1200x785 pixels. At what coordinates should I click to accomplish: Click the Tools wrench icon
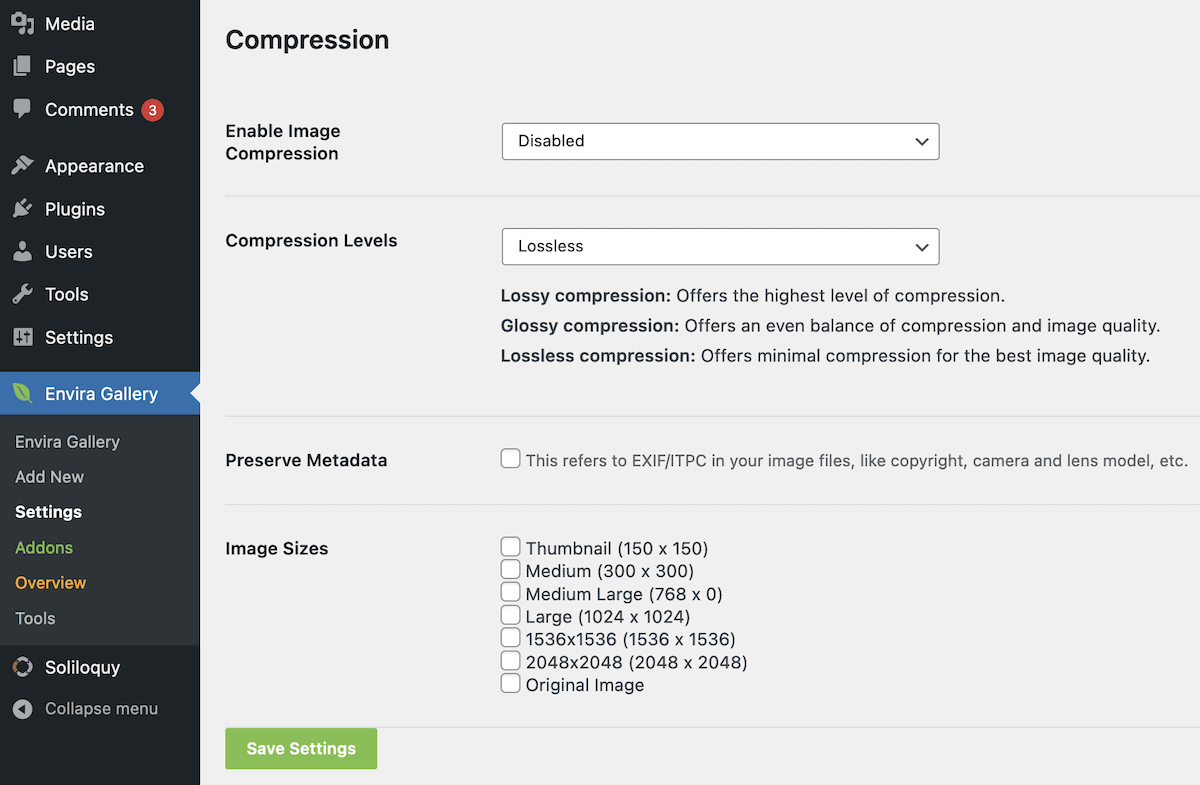[22, 294]
